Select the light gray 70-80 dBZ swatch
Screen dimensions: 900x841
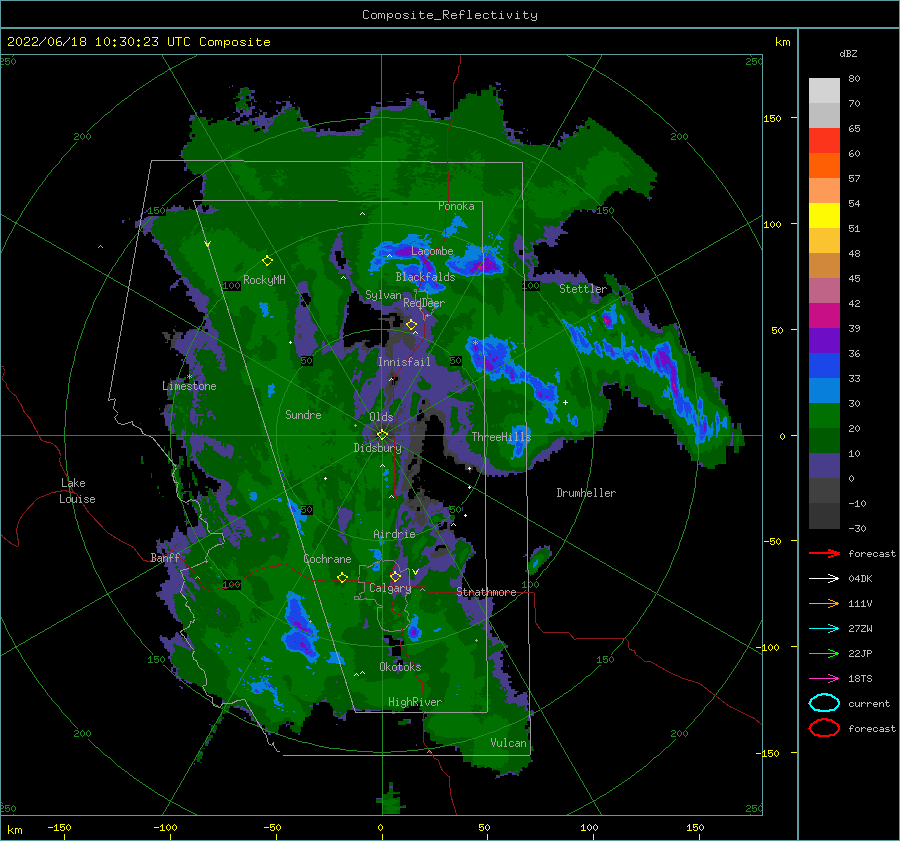(x=824, y=90)
